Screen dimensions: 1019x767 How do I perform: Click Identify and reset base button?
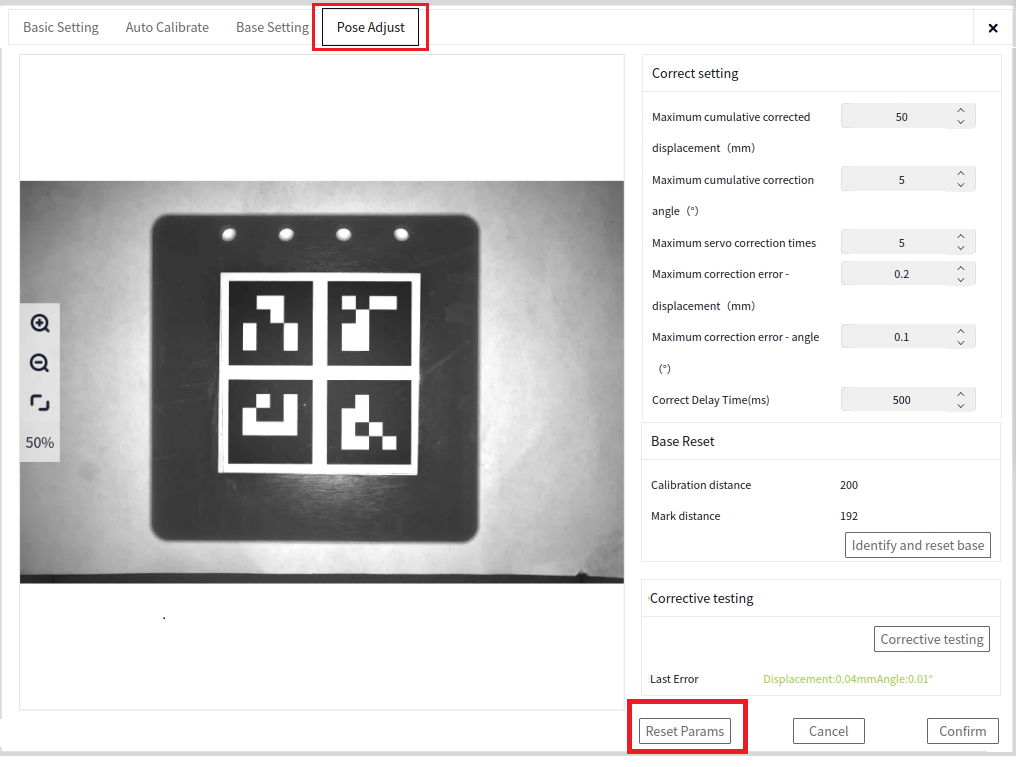click(918, 545)
